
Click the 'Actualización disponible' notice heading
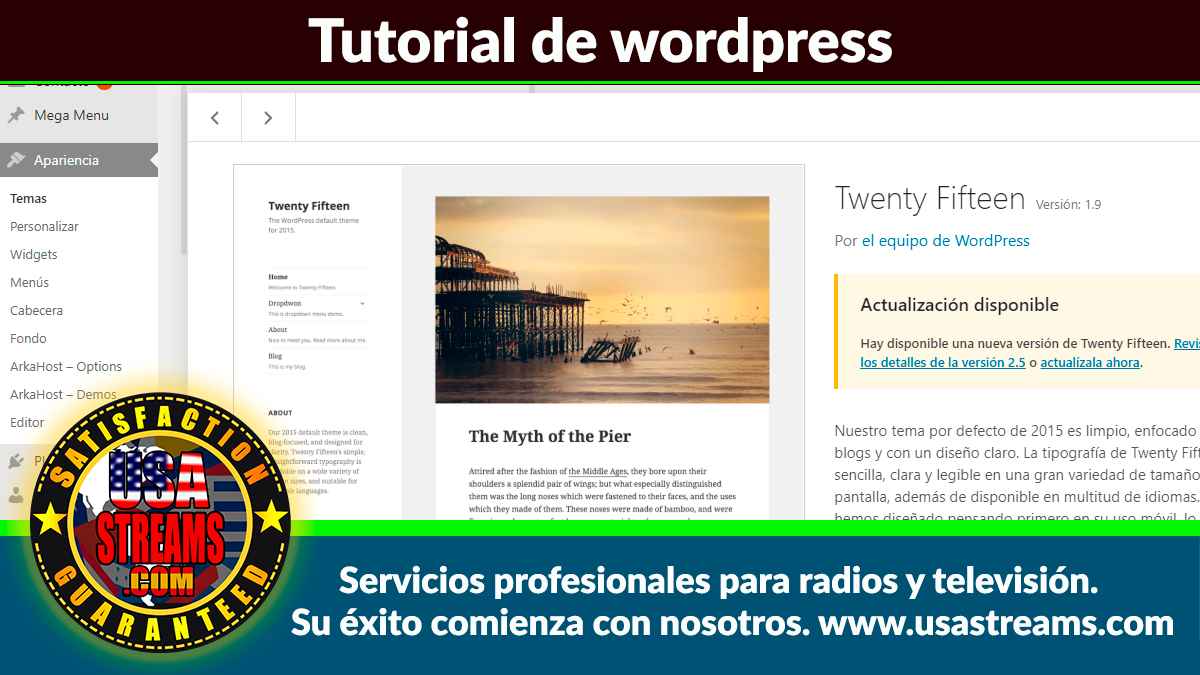(x=959, y=305)
